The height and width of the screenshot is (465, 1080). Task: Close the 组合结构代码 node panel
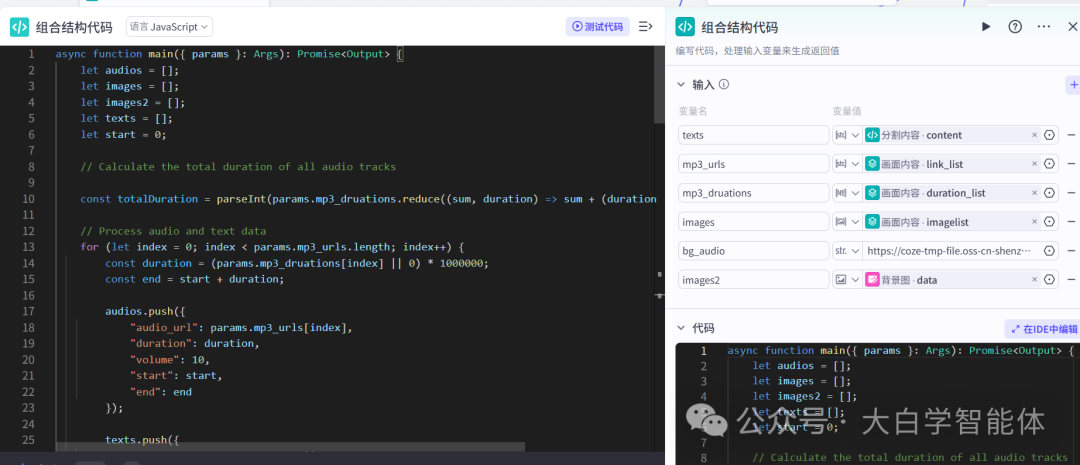[x=1072, y=27]
